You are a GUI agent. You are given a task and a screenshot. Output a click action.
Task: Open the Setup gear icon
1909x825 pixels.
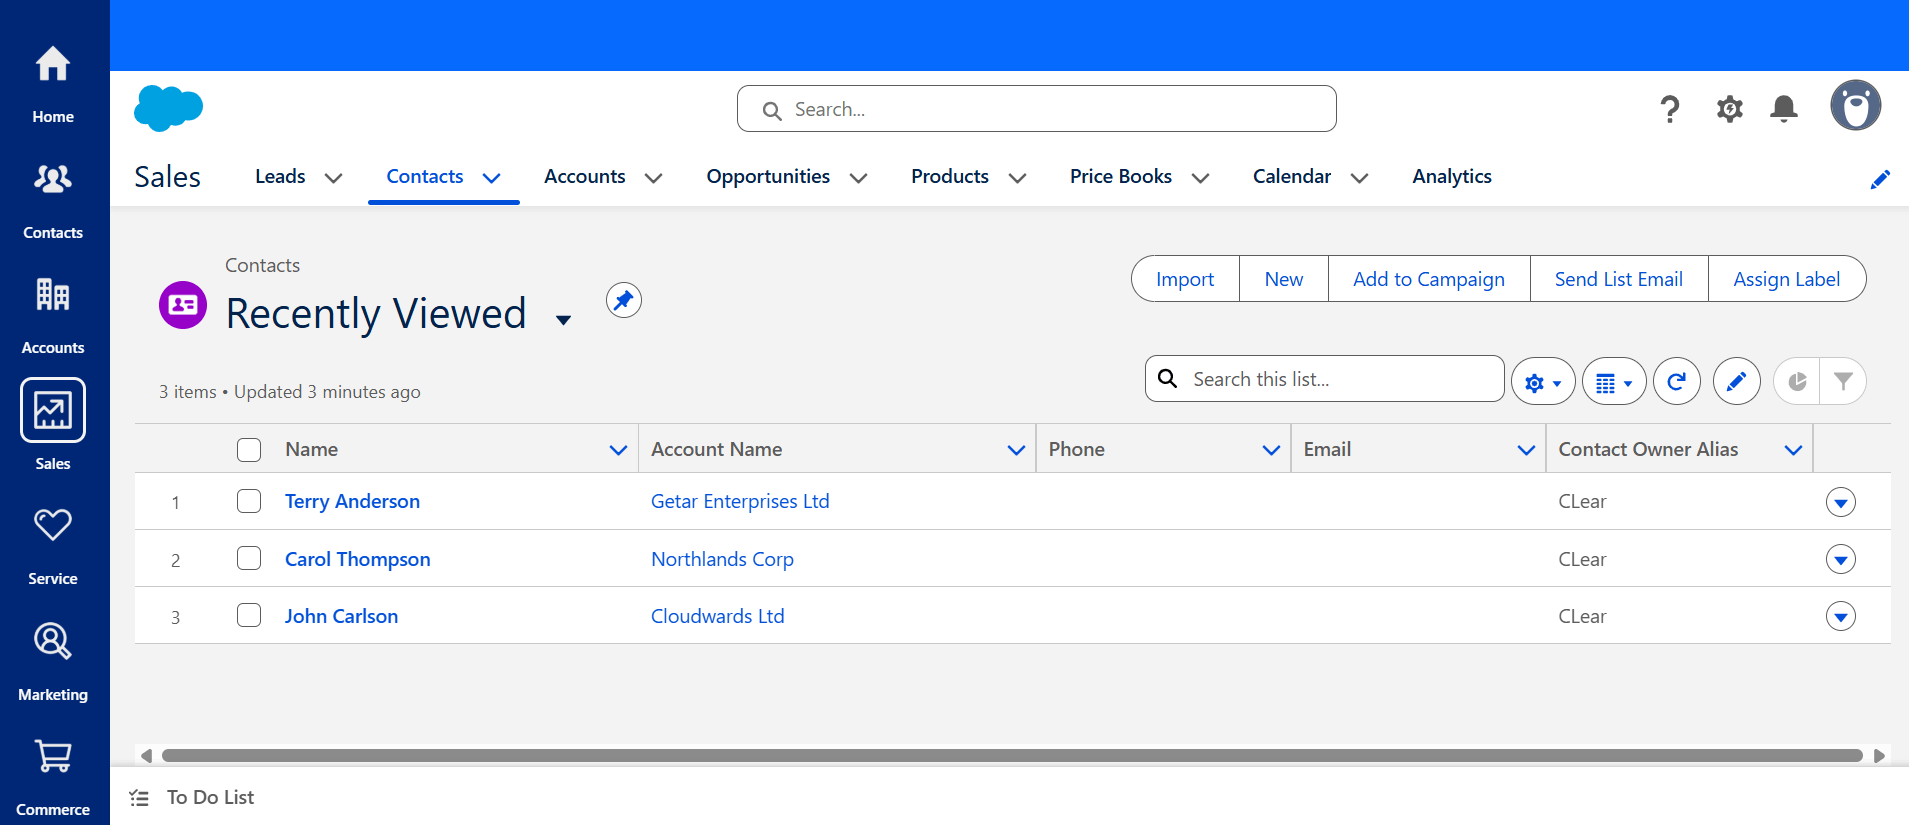tap(1729, 108)
